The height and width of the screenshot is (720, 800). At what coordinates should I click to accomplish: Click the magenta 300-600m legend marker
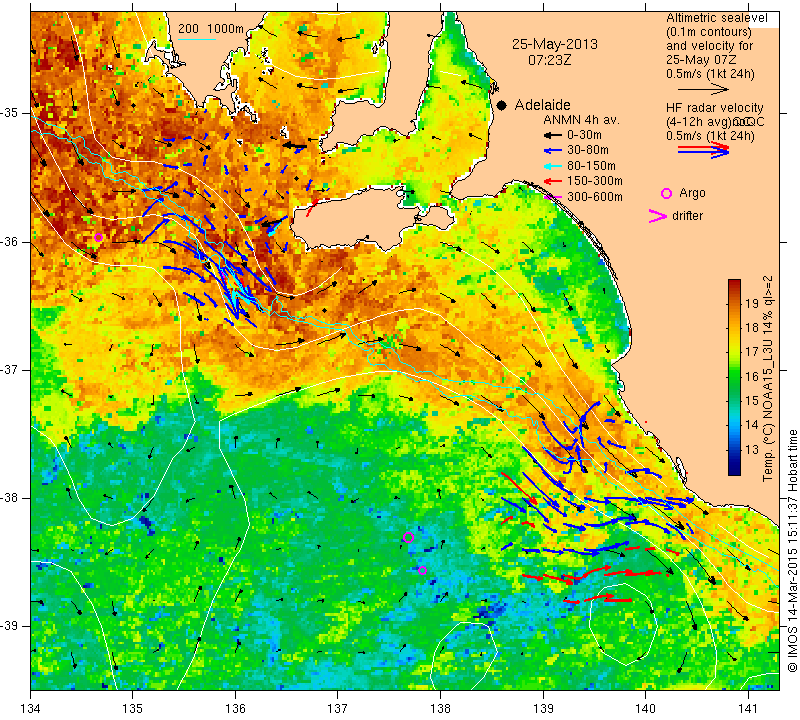(552, 196)
